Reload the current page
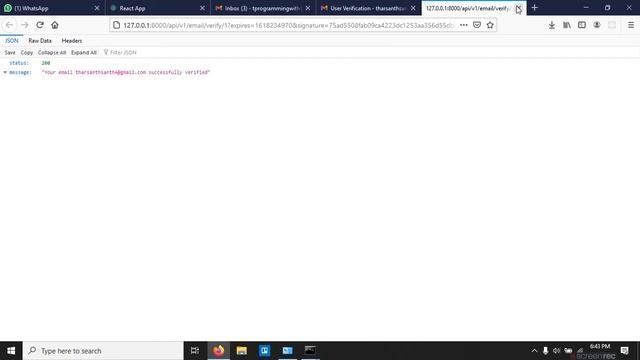The image size is (640, 360). (x=40, y=25)
